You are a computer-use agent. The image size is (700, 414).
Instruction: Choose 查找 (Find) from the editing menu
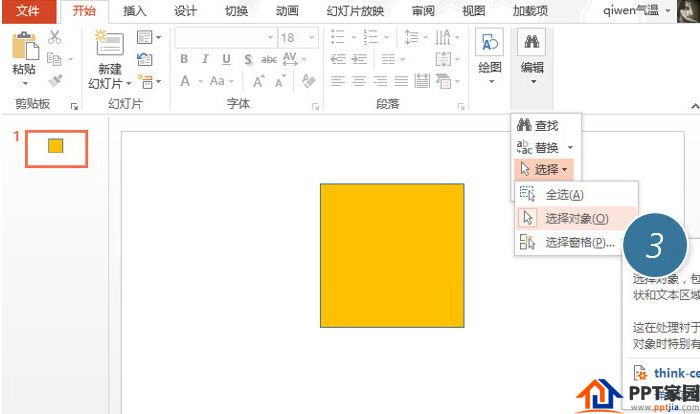[x=538, y=125]
